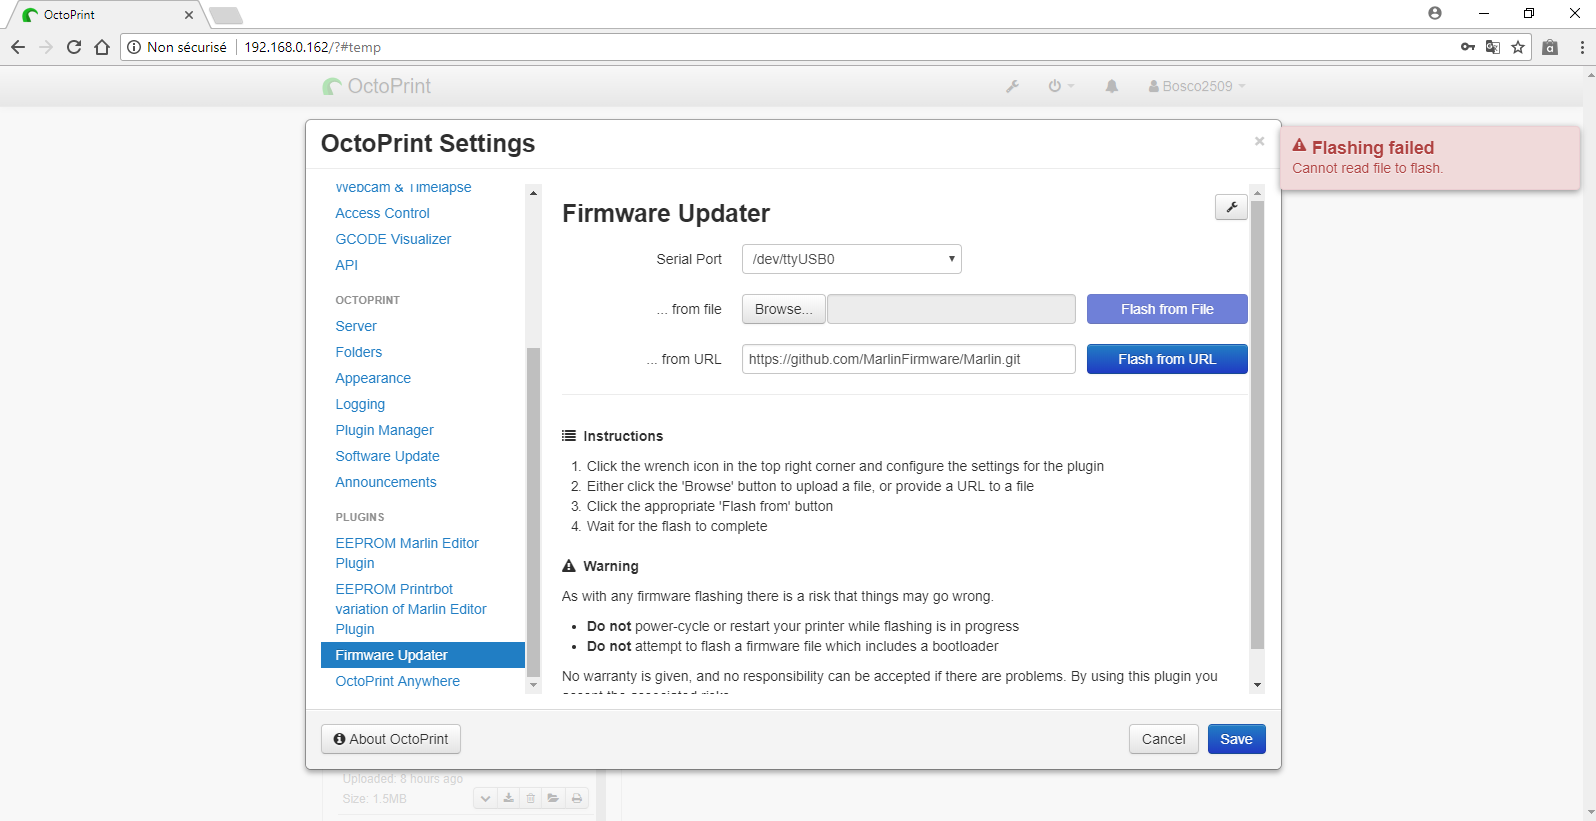Click About OctoPrint button
The height and width of the screenshot is (821, 1596).
391,739
